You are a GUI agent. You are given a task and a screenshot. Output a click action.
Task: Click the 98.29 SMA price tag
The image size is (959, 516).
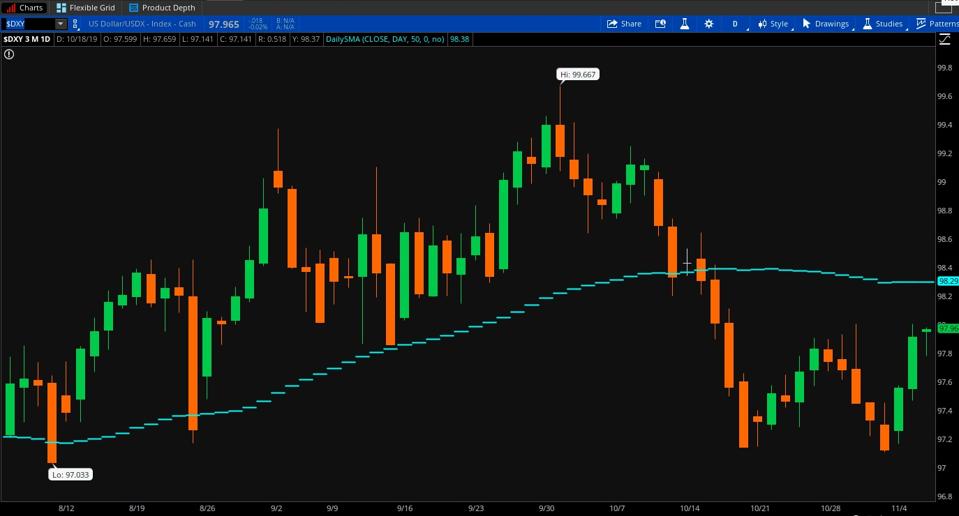[x=948, y=281]
